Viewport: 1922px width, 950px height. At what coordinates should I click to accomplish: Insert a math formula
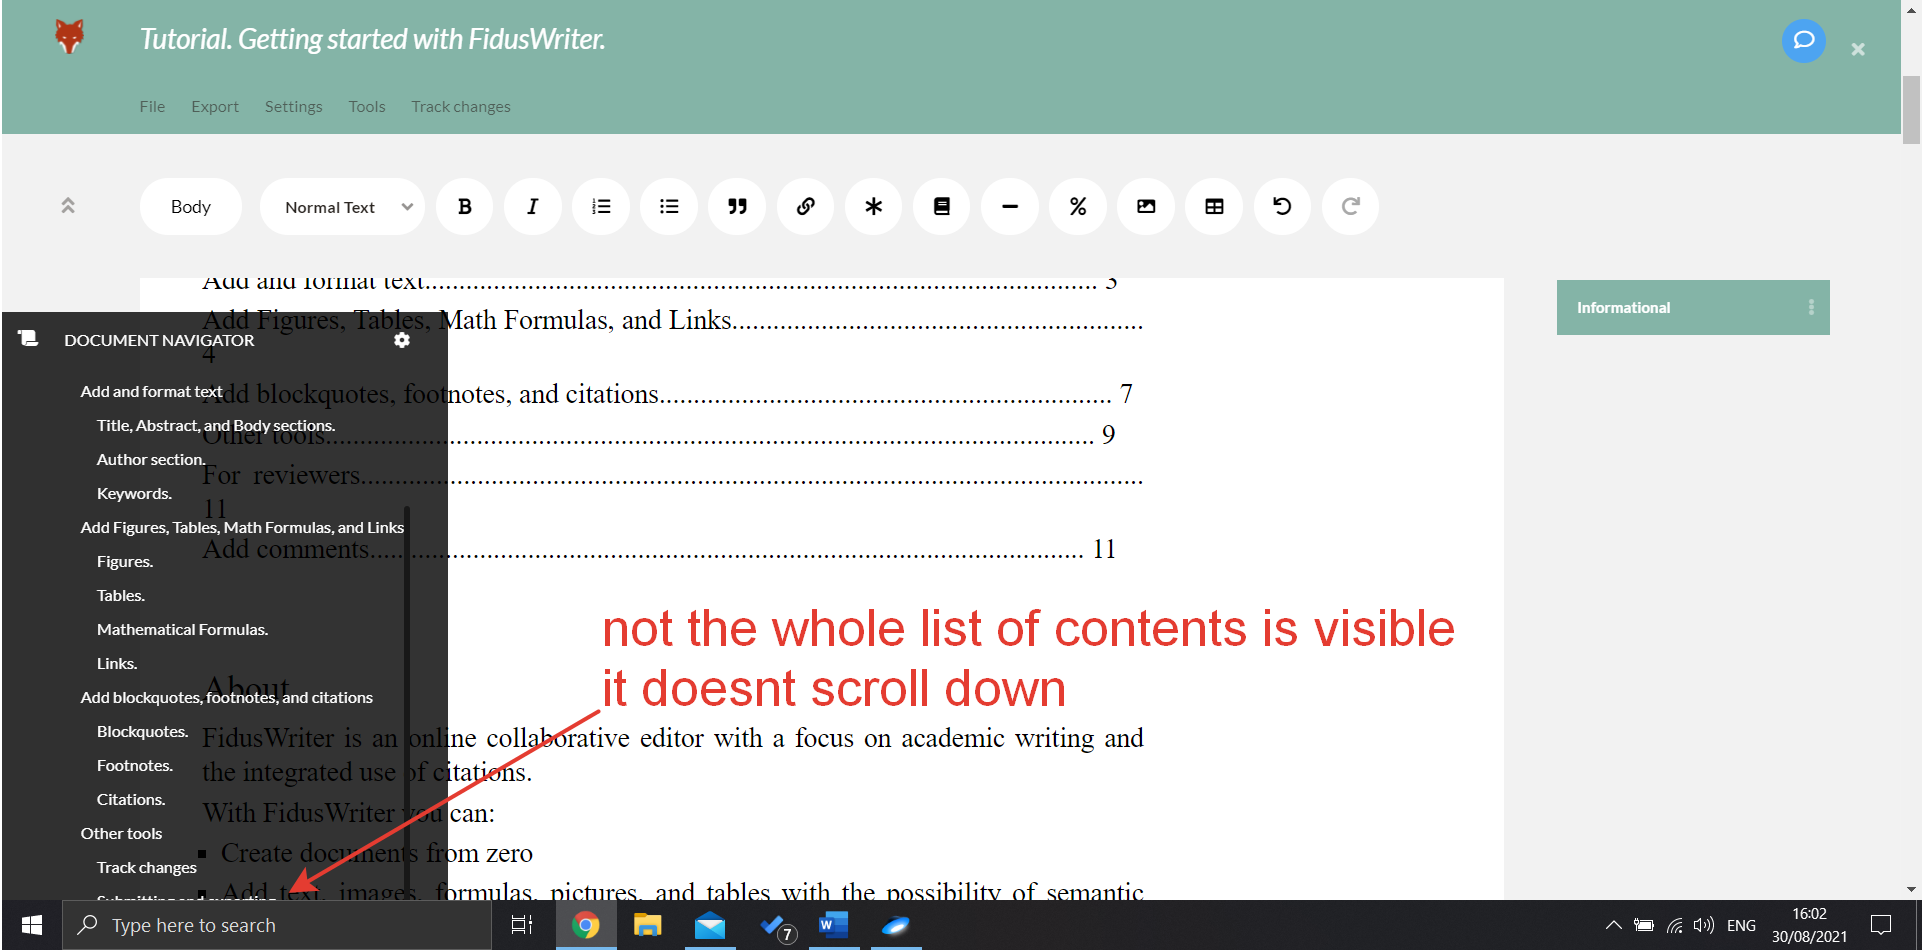[1077, 206]
